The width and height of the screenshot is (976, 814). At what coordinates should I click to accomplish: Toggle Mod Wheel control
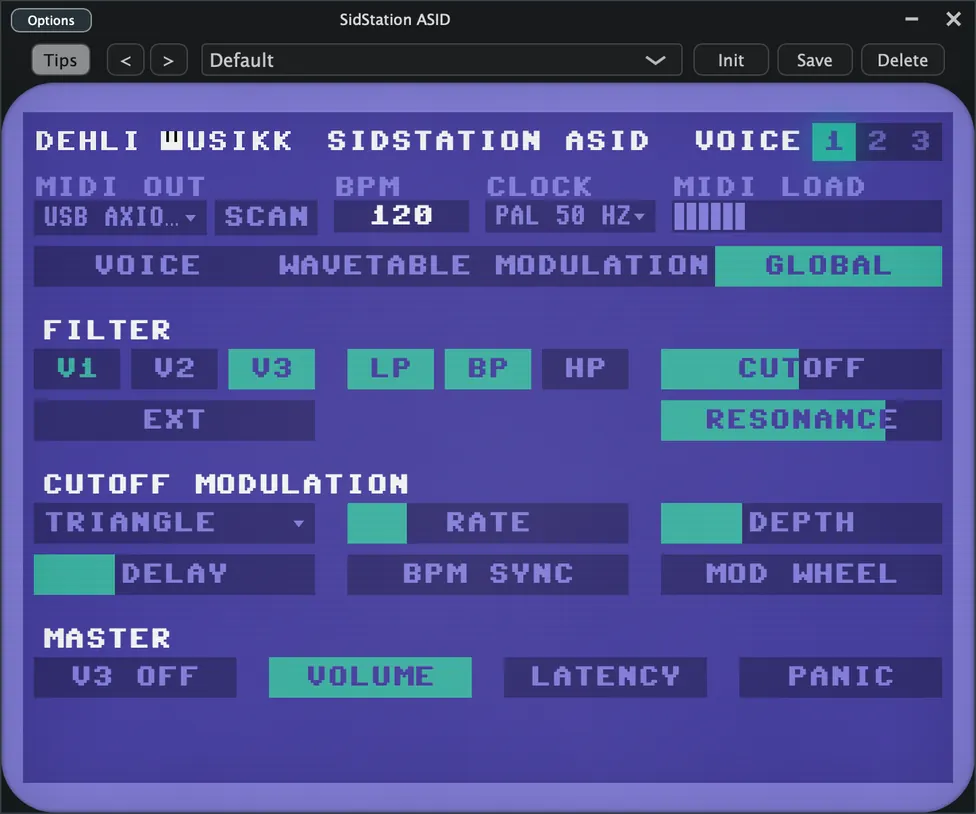(801, 574)
